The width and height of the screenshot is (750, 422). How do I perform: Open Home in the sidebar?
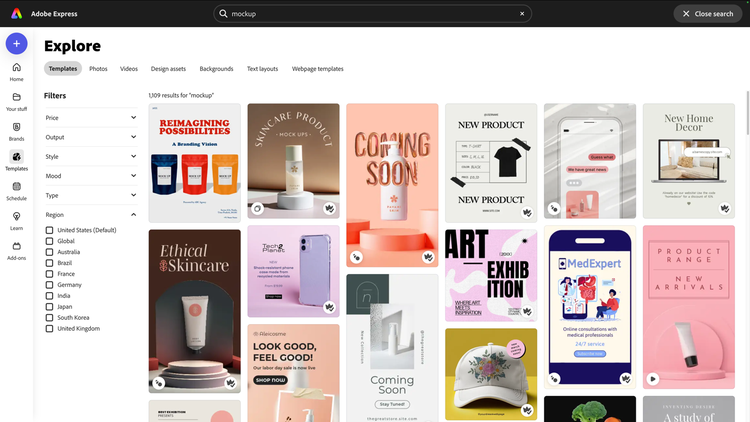16,72
